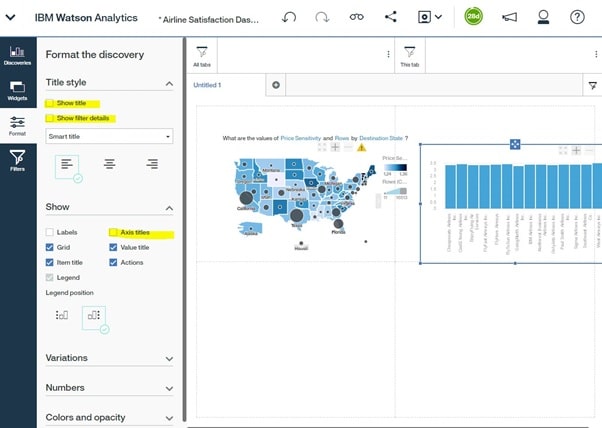Click the All tabs filter icon

tap(202, 56)
